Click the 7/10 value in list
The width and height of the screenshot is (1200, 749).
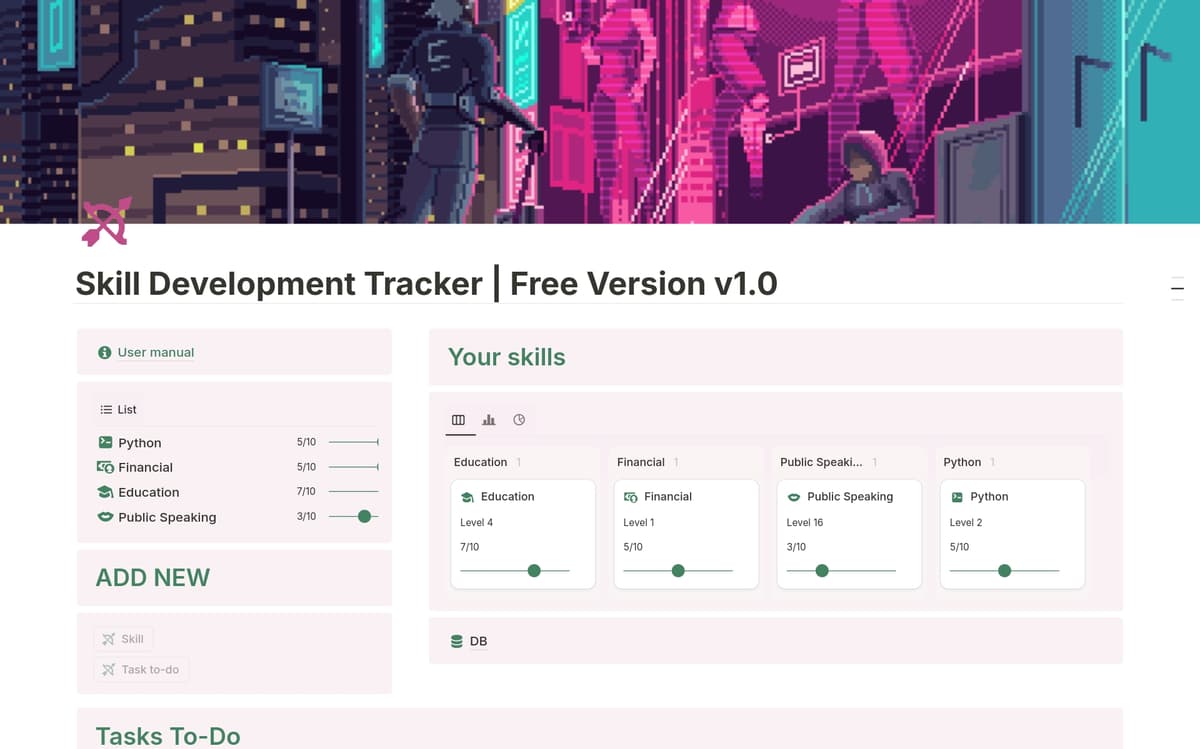(306, 492)
